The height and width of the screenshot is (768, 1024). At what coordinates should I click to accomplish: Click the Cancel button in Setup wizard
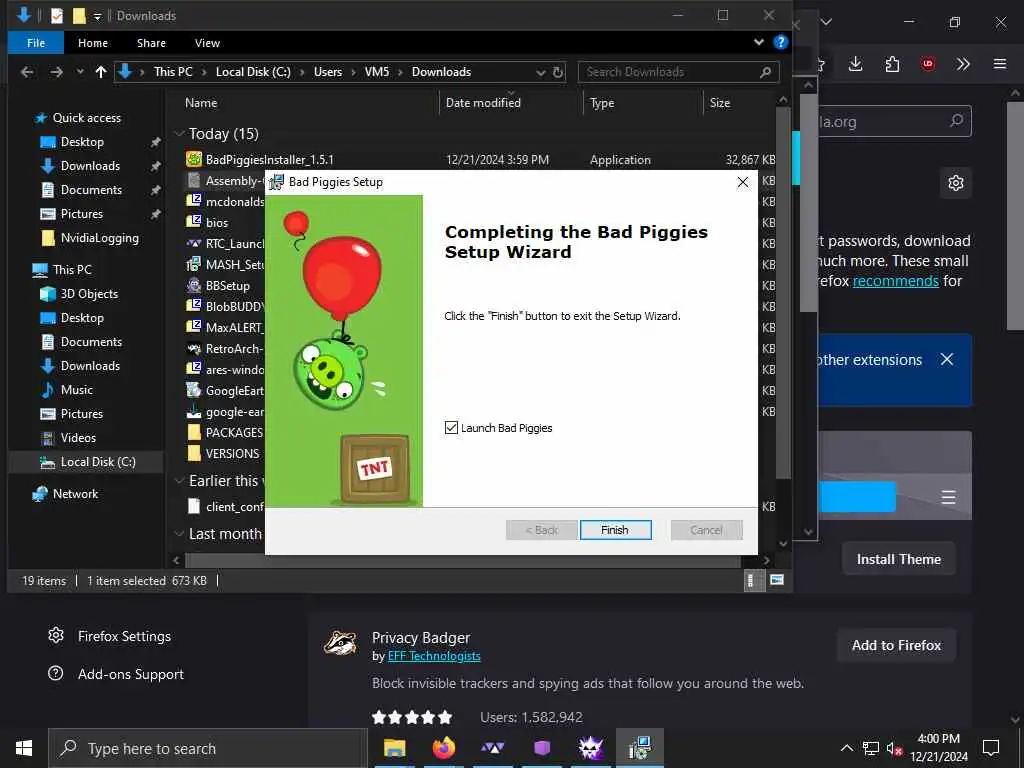(706, 530)
